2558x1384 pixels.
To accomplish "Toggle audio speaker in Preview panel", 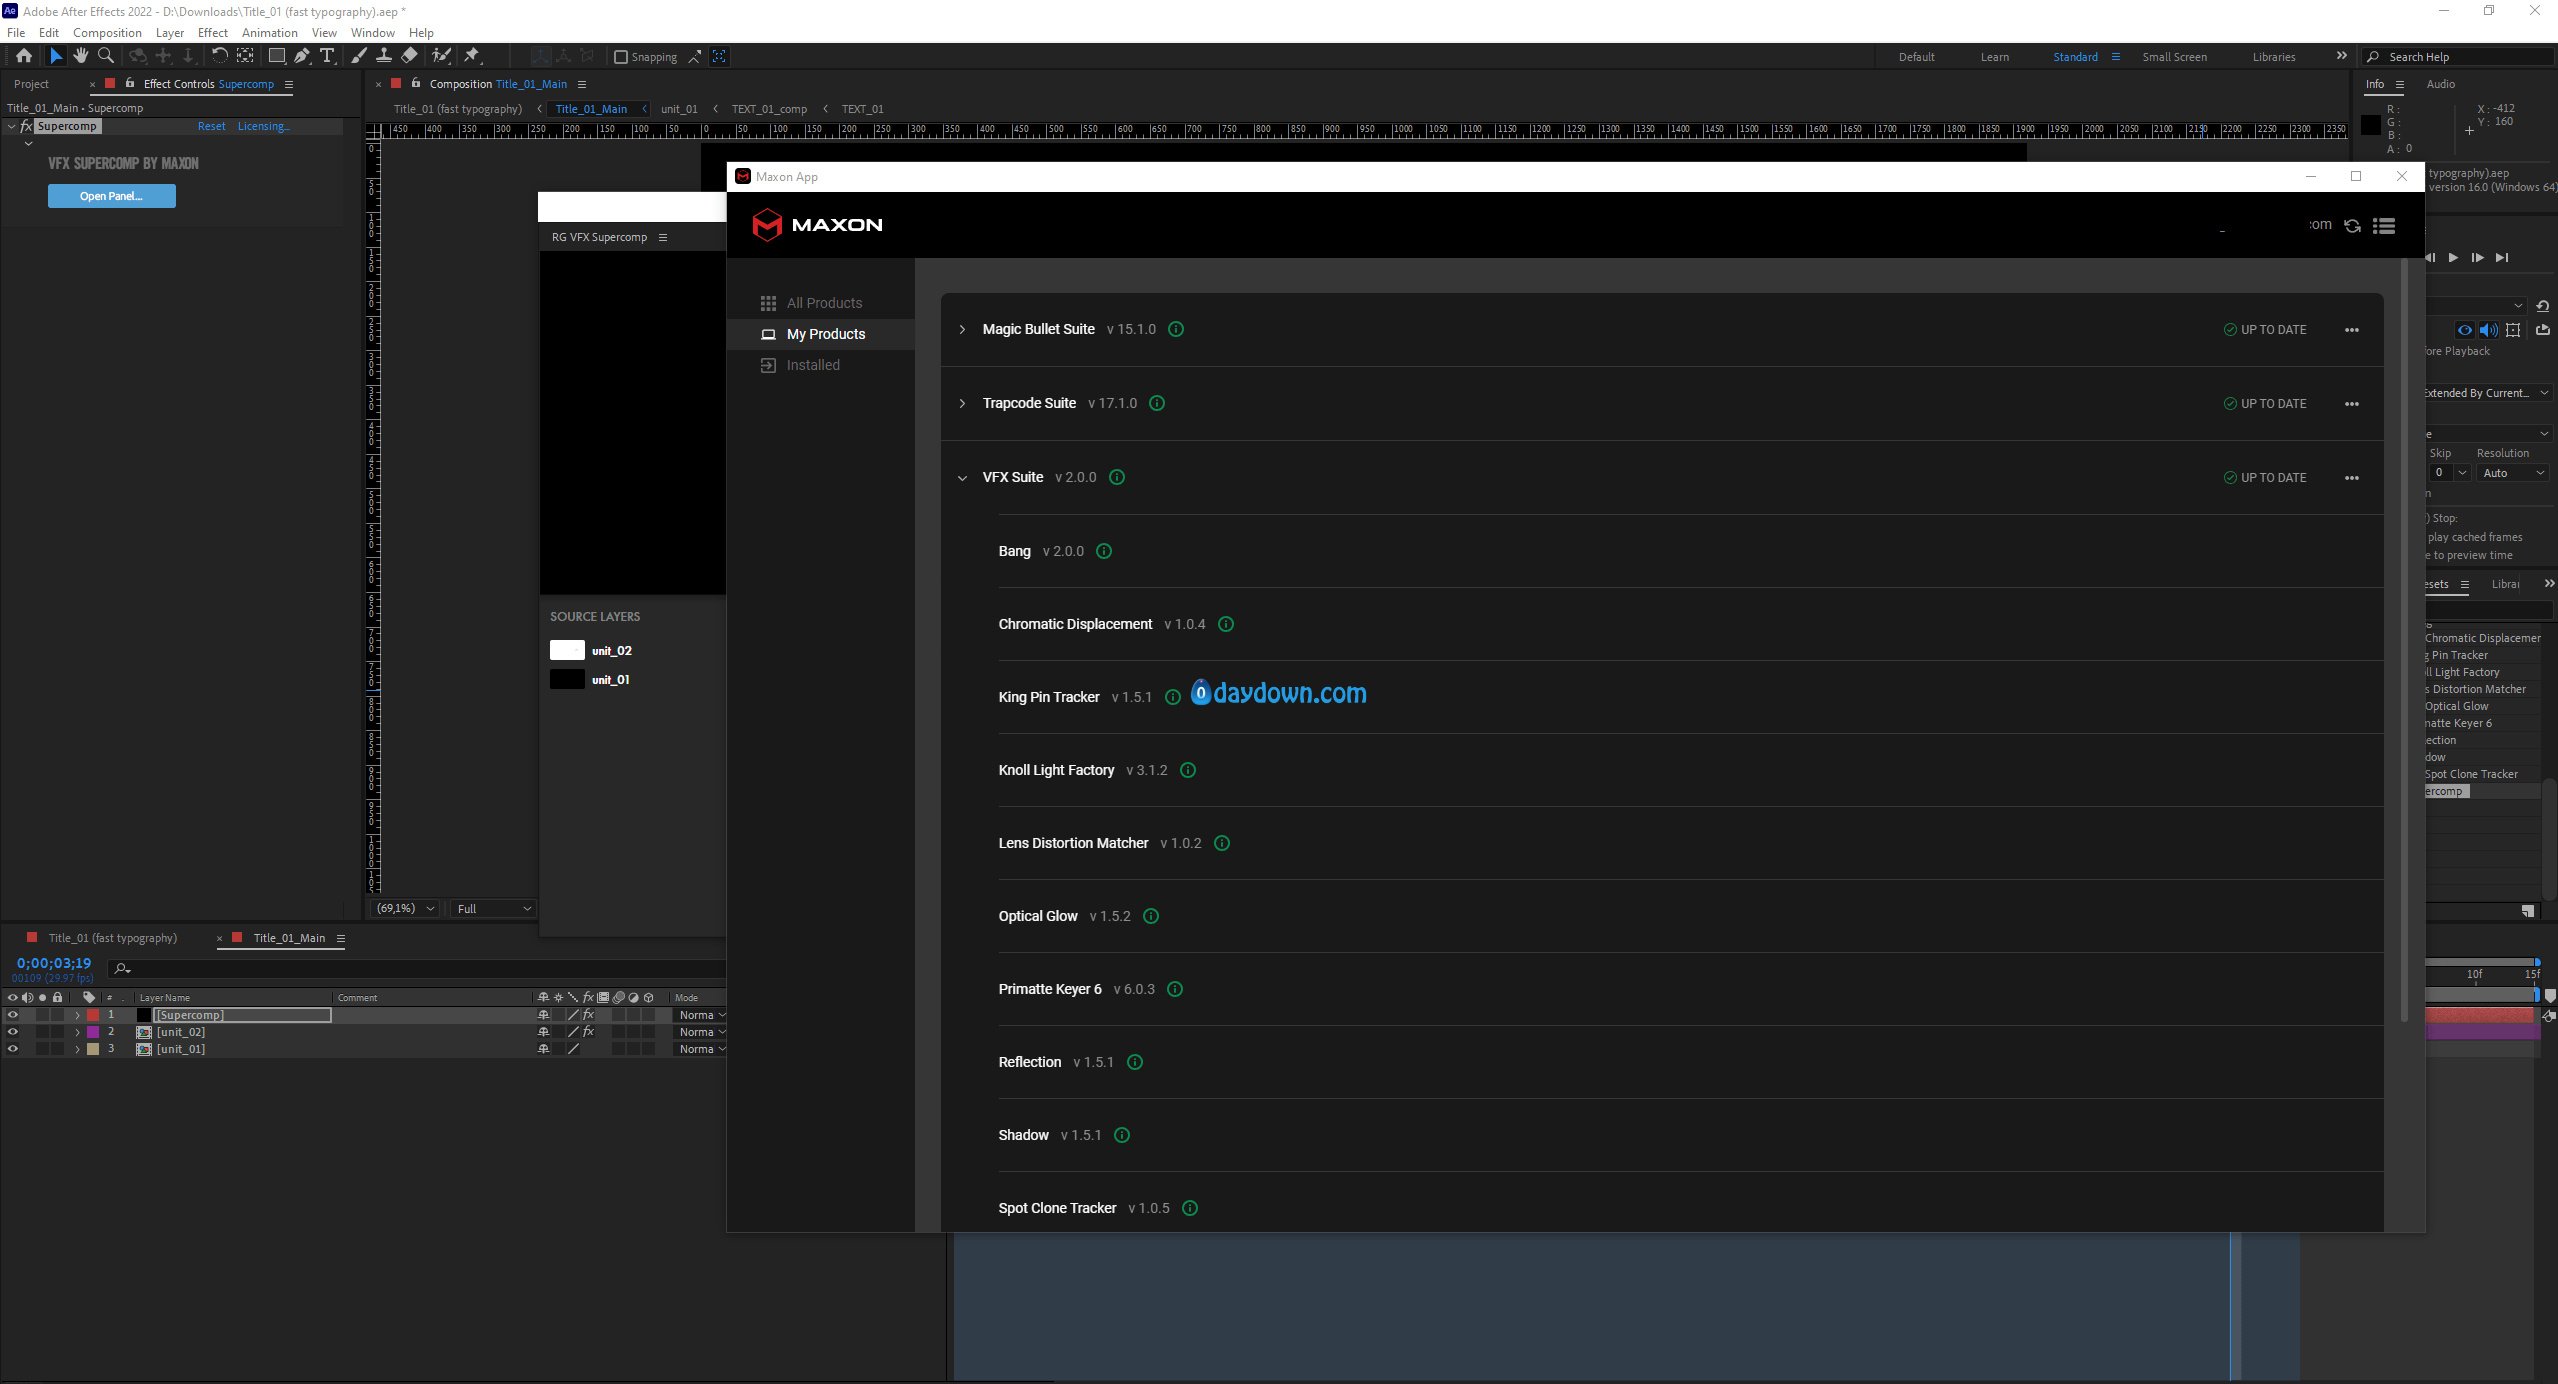I will click(2489, 330).
